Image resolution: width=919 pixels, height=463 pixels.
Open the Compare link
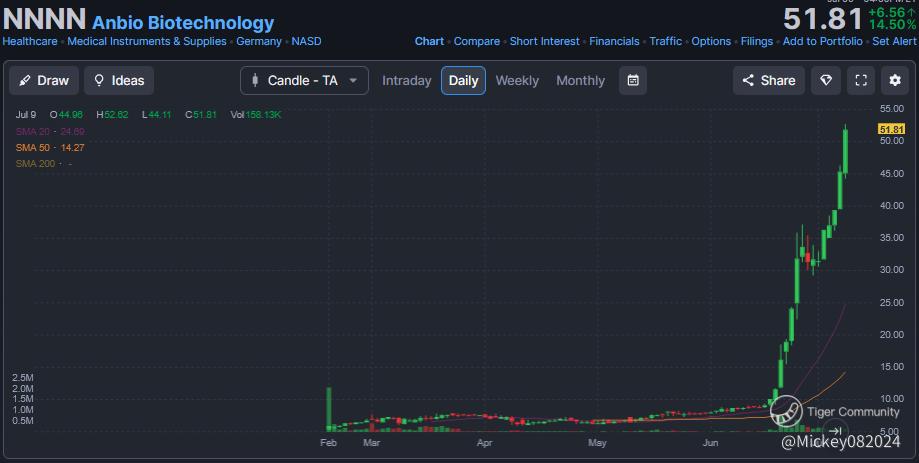click(x=476, y=41)
